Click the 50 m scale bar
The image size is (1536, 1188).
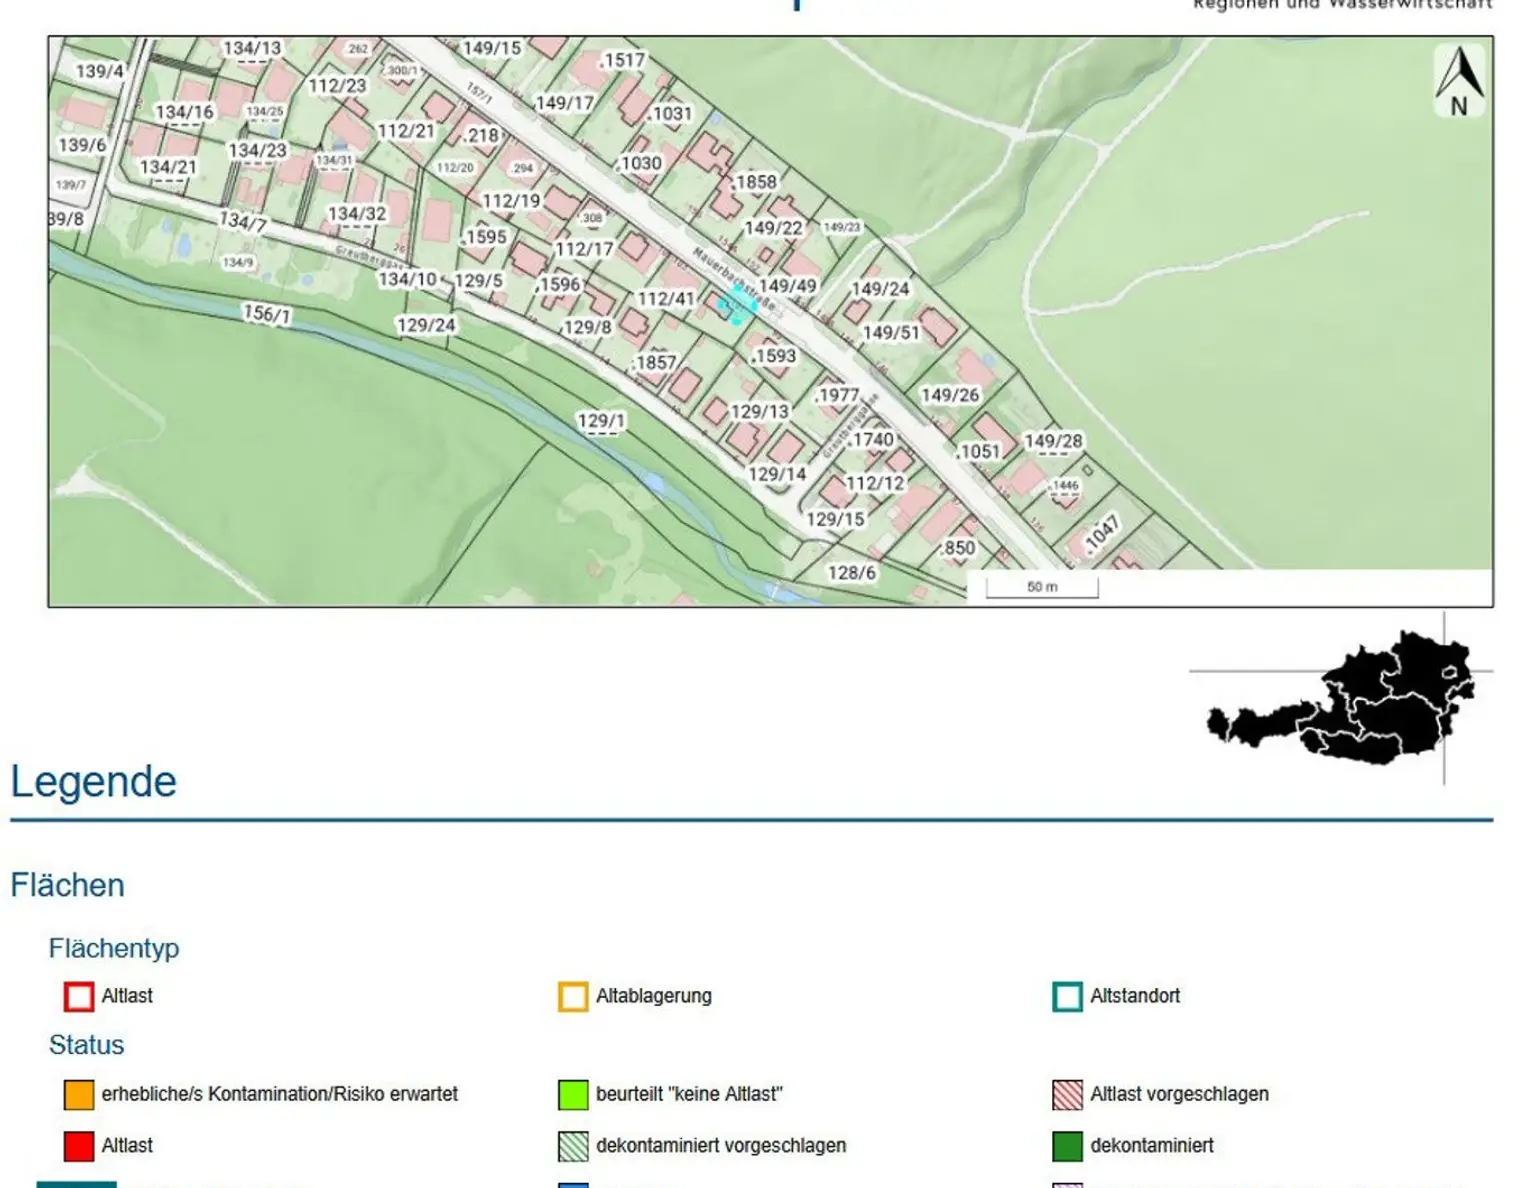[x=1042, y=588]
